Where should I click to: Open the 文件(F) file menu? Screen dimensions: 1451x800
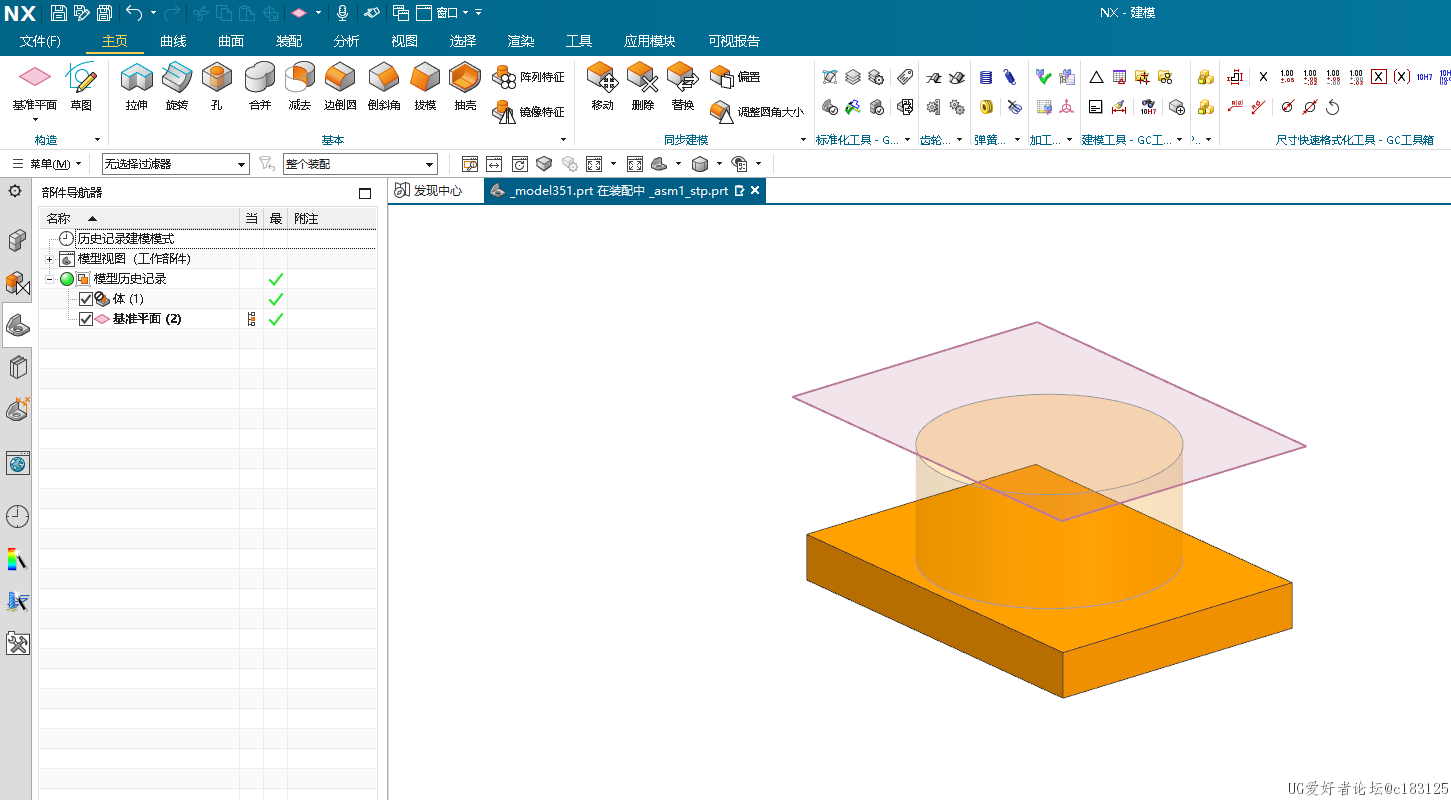pos(40,41)
